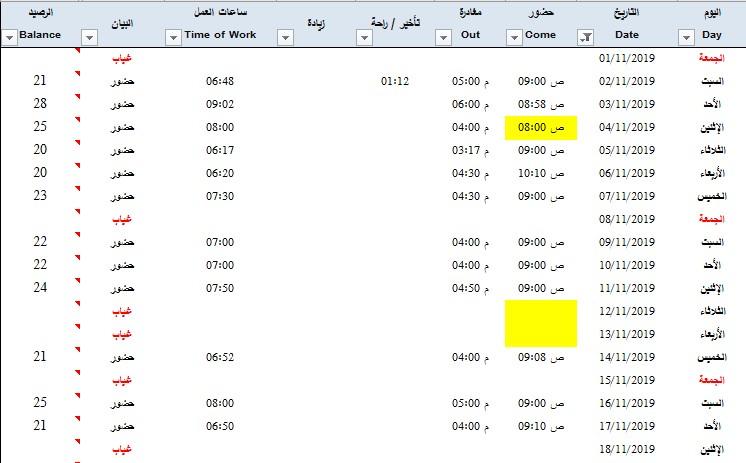Select Come cell 10:10 ص
746x463 pixels.
pos(541,173)
